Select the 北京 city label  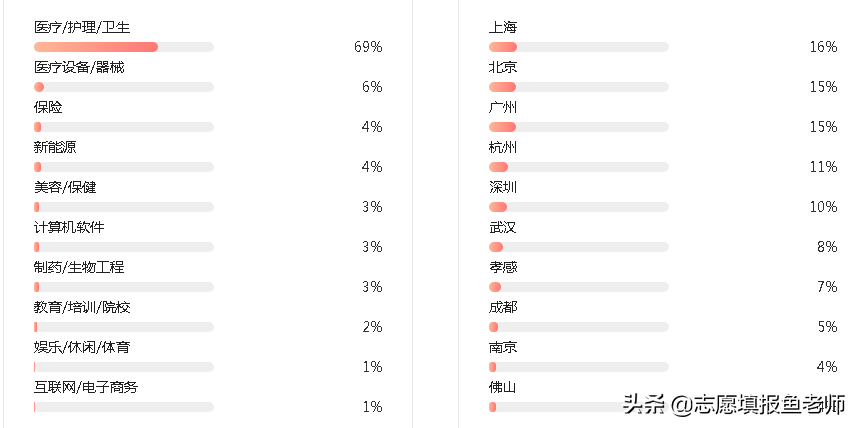[503, 67]
